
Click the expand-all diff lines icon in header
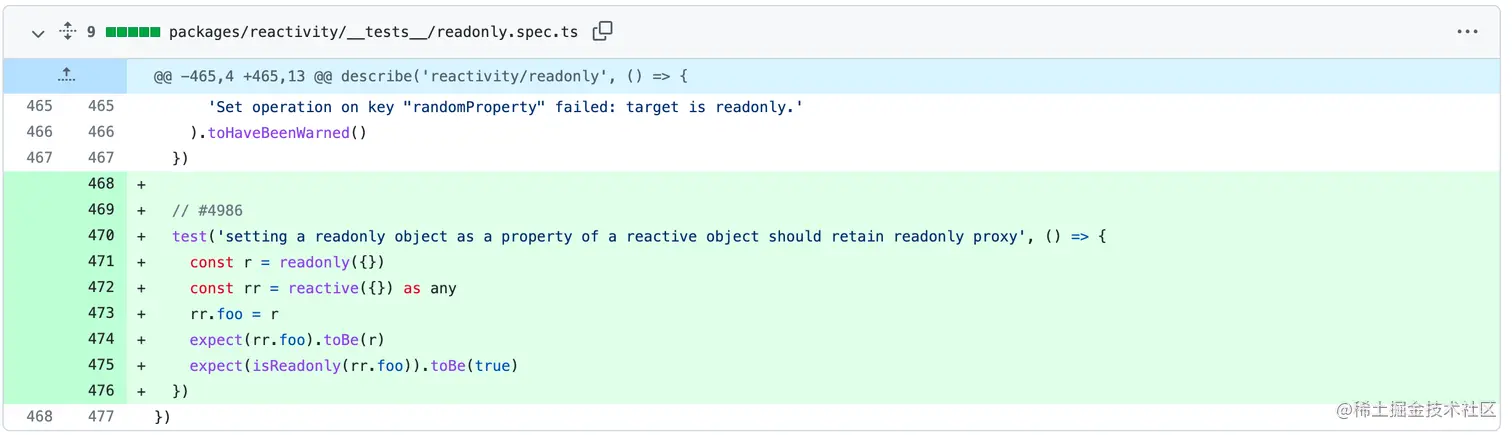pyautogui.click(x=67, y=32)
